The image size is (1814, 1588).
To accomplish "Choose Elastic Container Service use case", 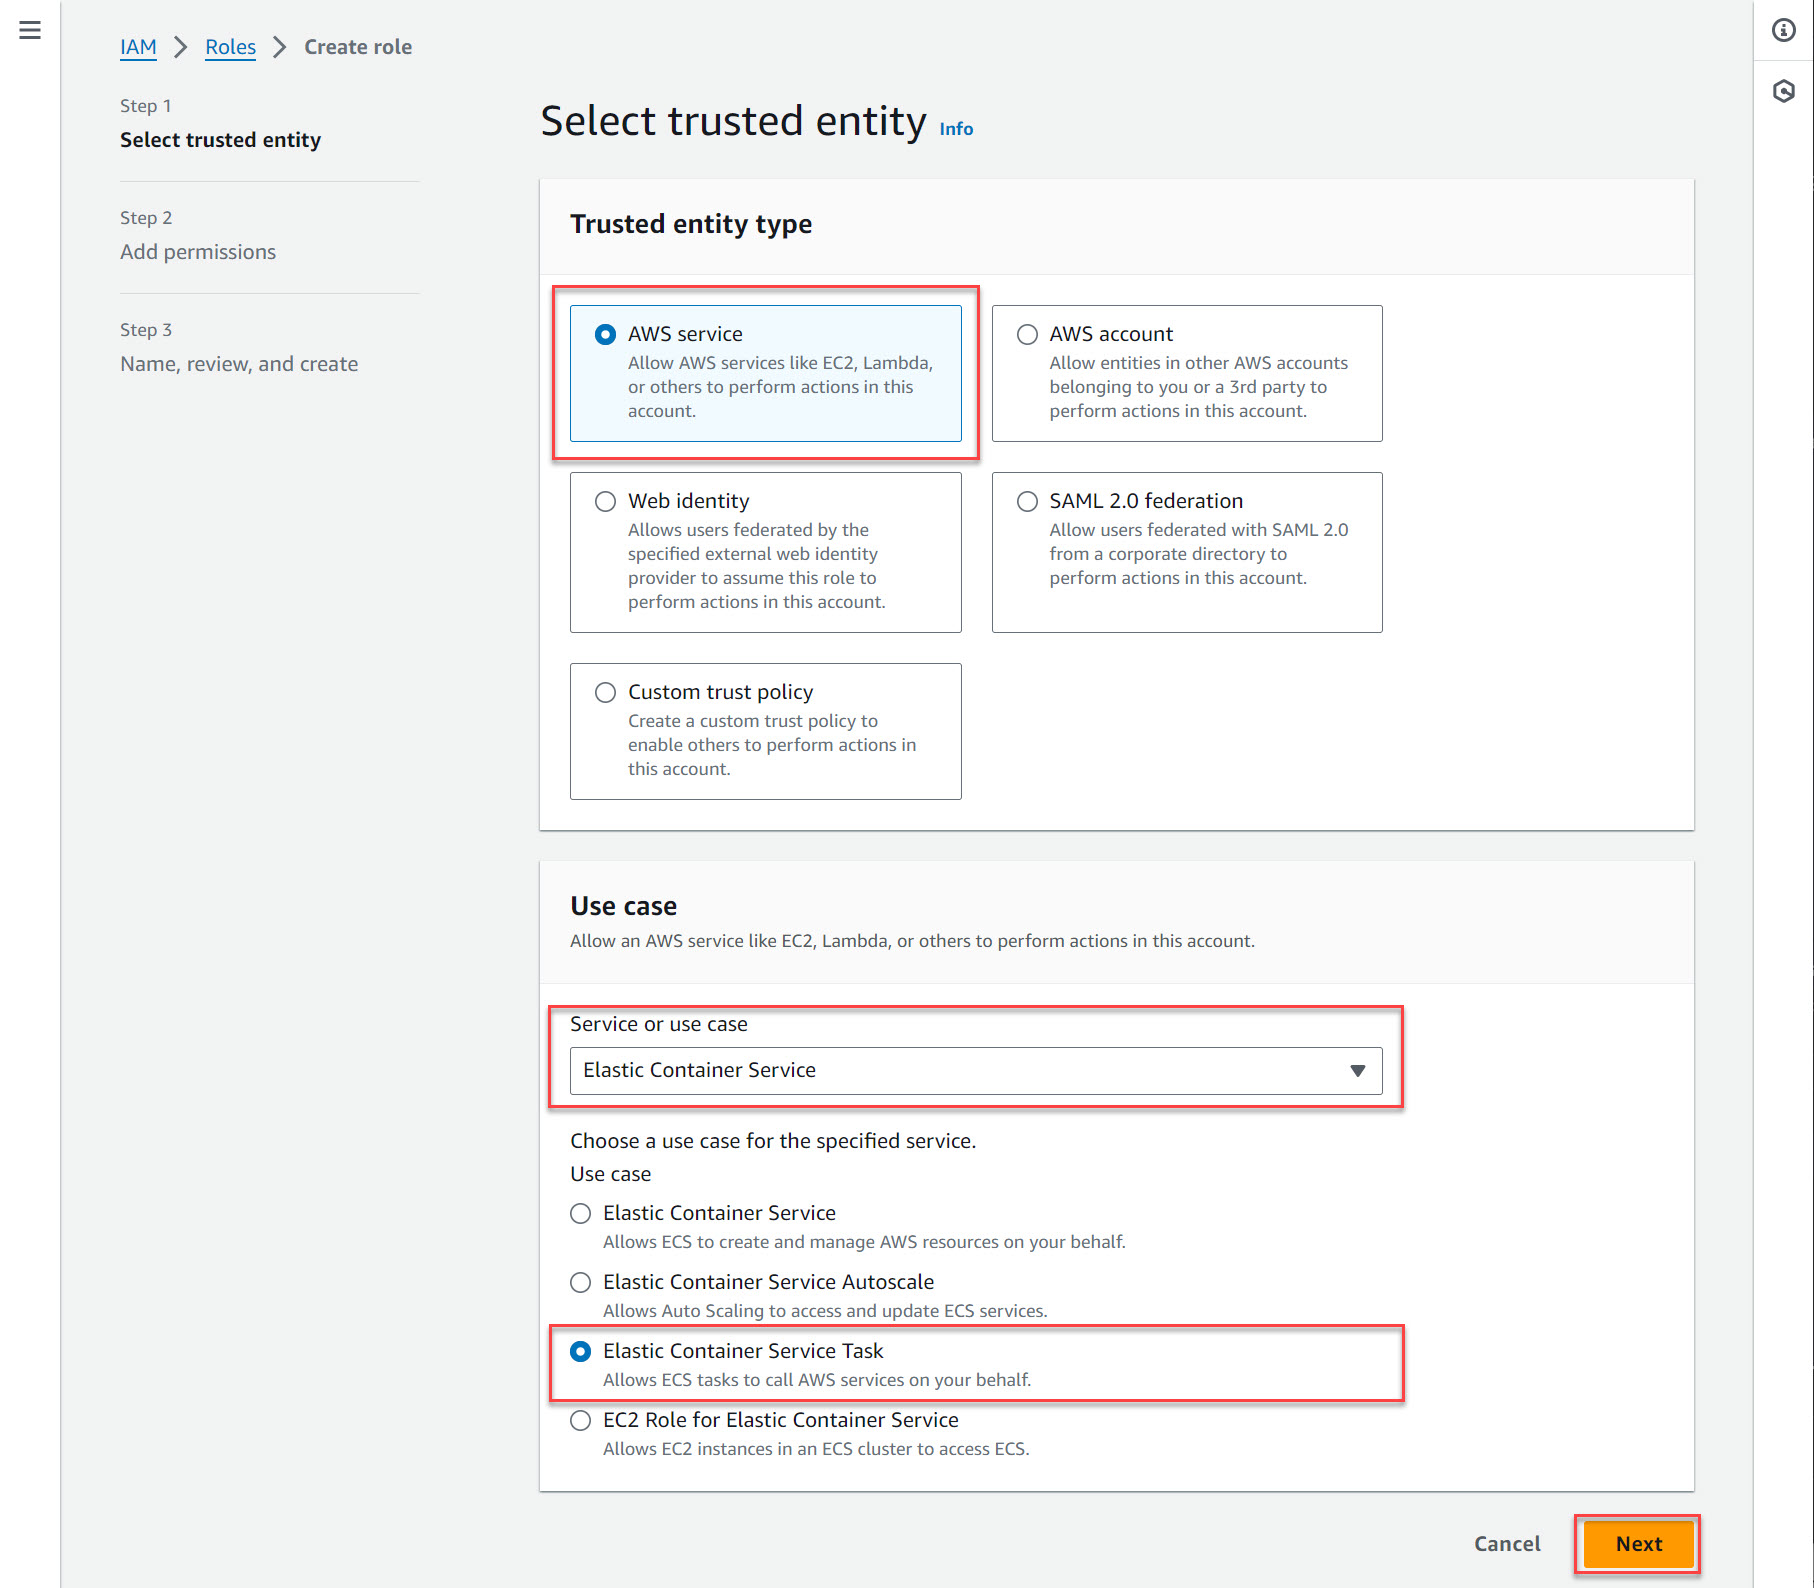I will coord(580,1214).
